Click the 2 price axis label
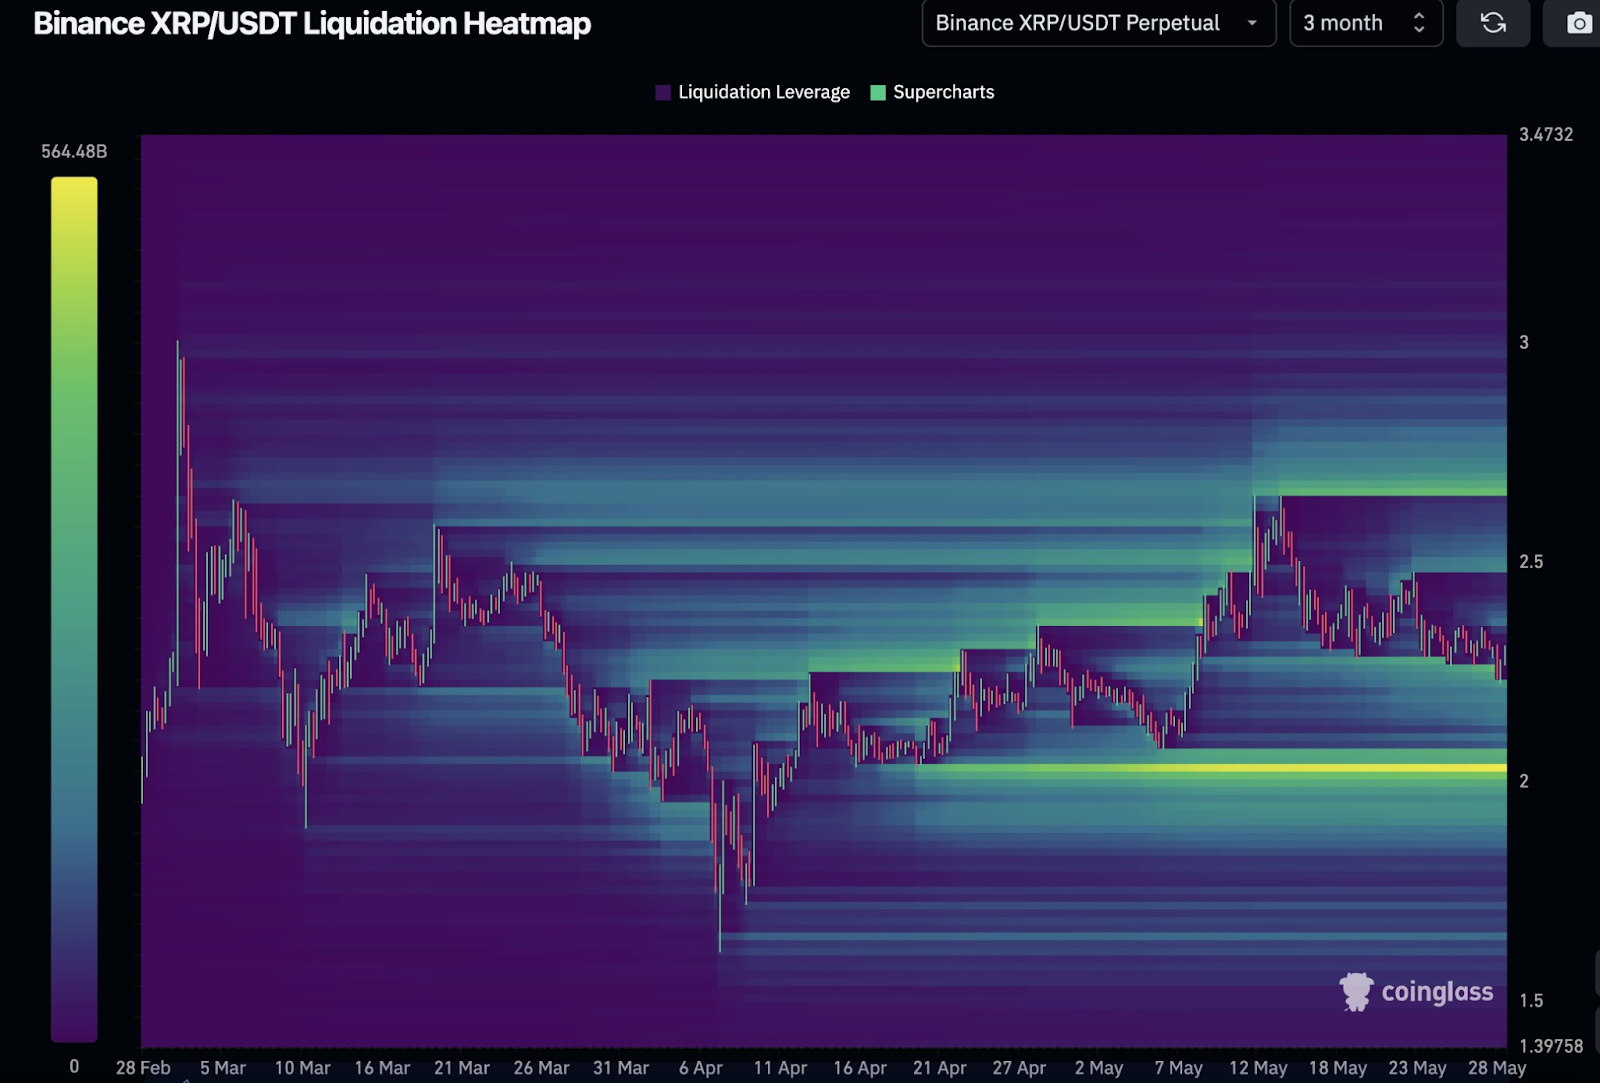Screen dimensions: 1600x1083 point(1524,781)
